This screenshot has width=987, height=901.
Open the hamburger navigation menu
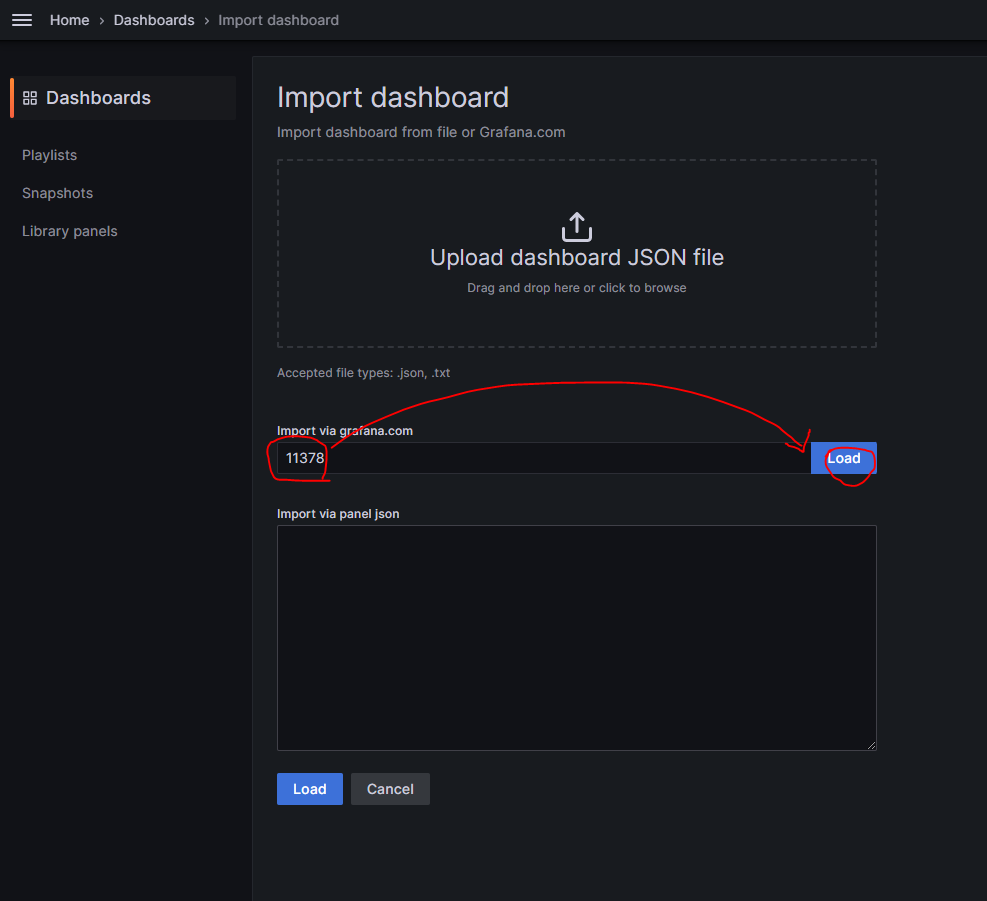[x=22, y=20]
